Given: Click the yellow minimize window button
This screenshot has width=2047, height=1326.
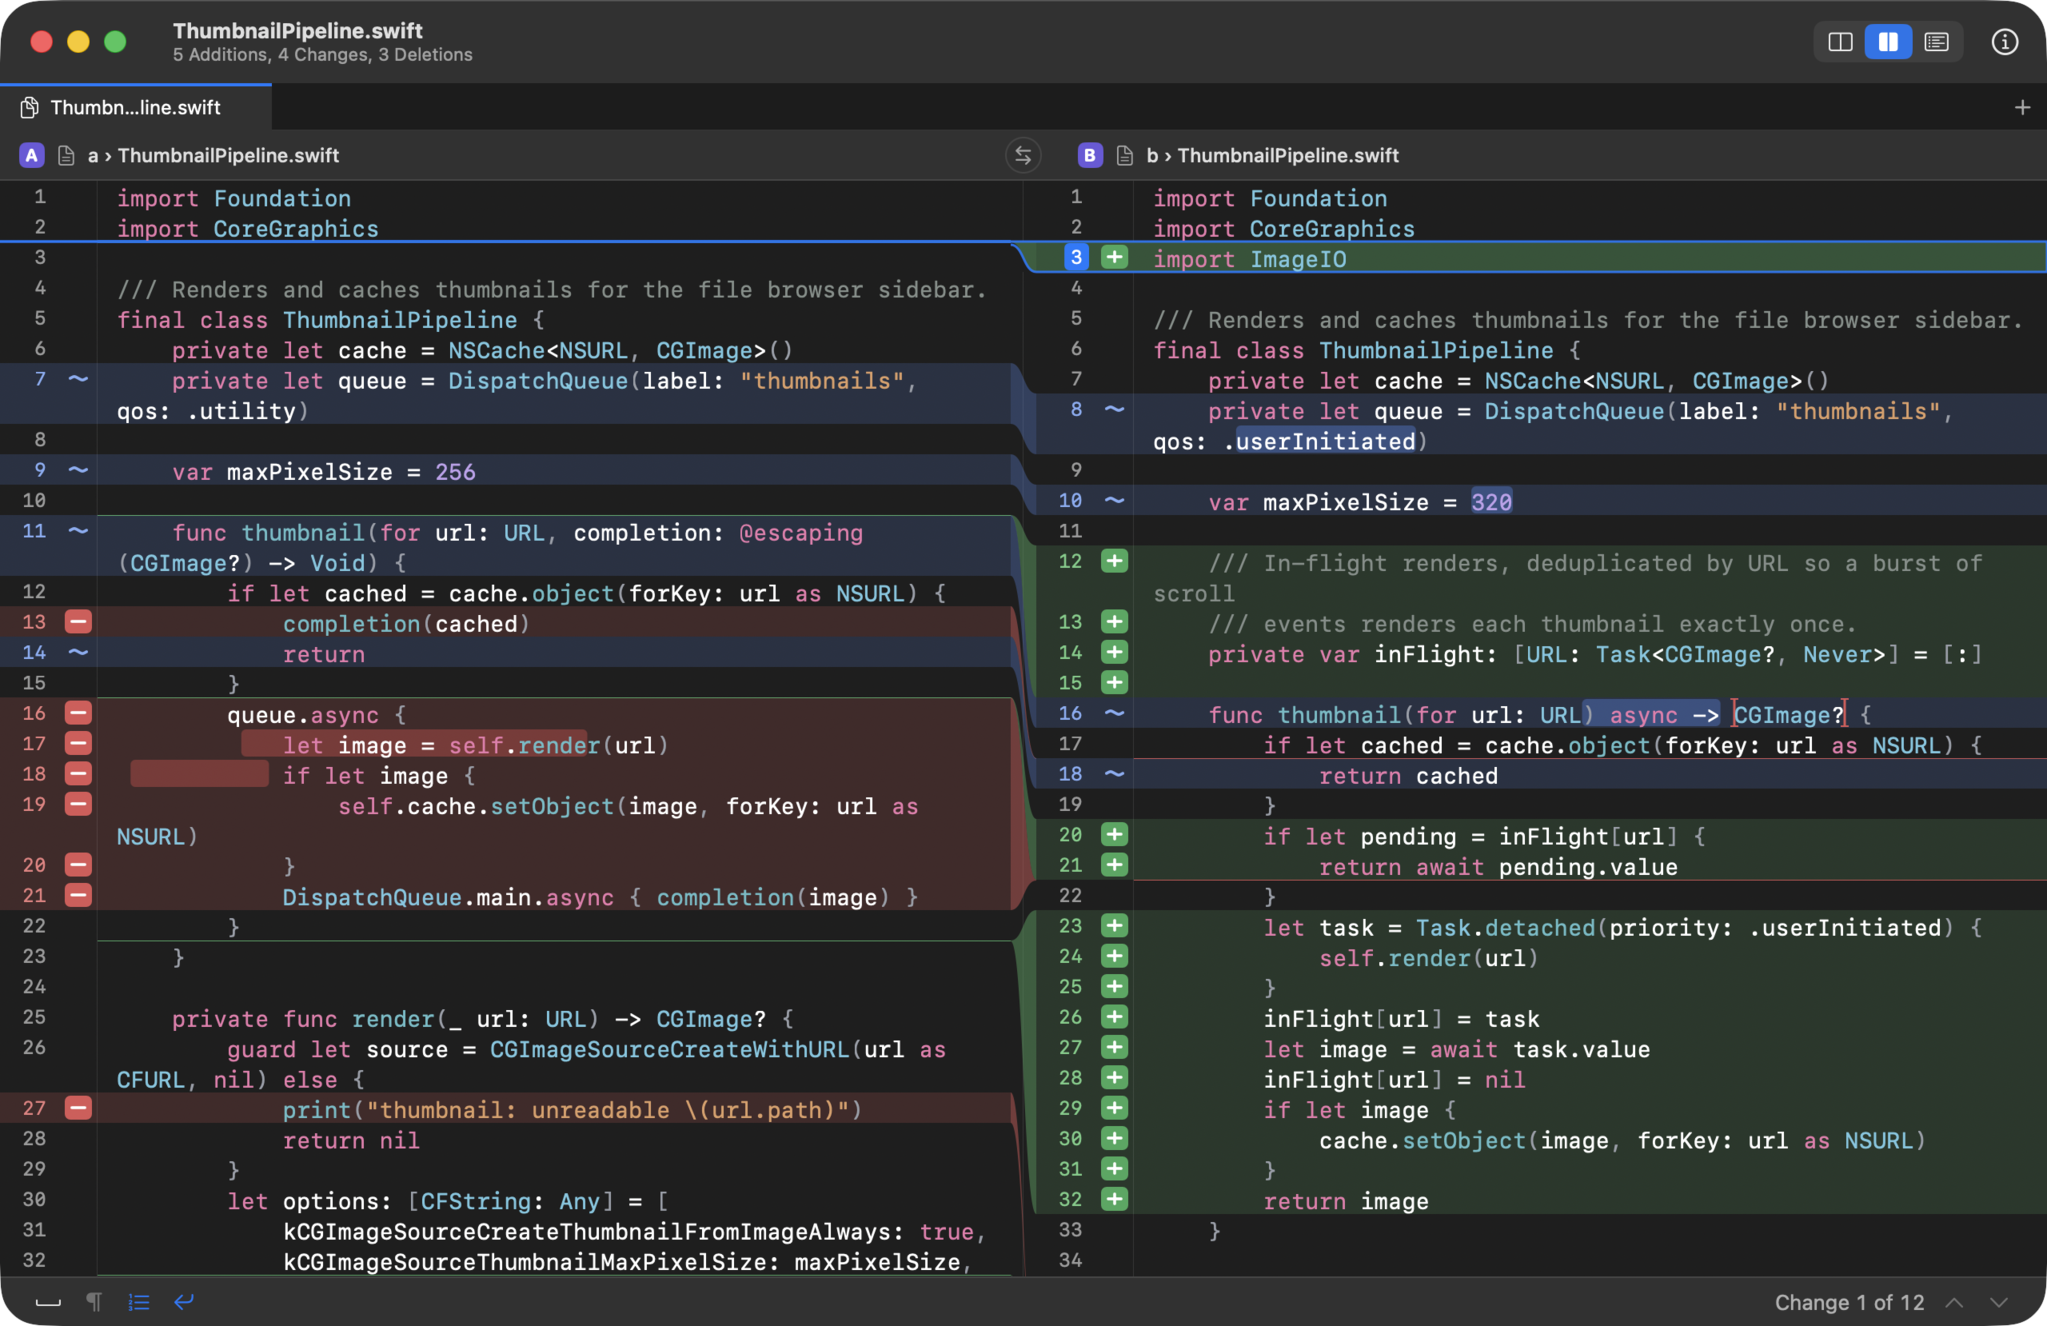Looking at the screenshot, I should tap(78, 41).
